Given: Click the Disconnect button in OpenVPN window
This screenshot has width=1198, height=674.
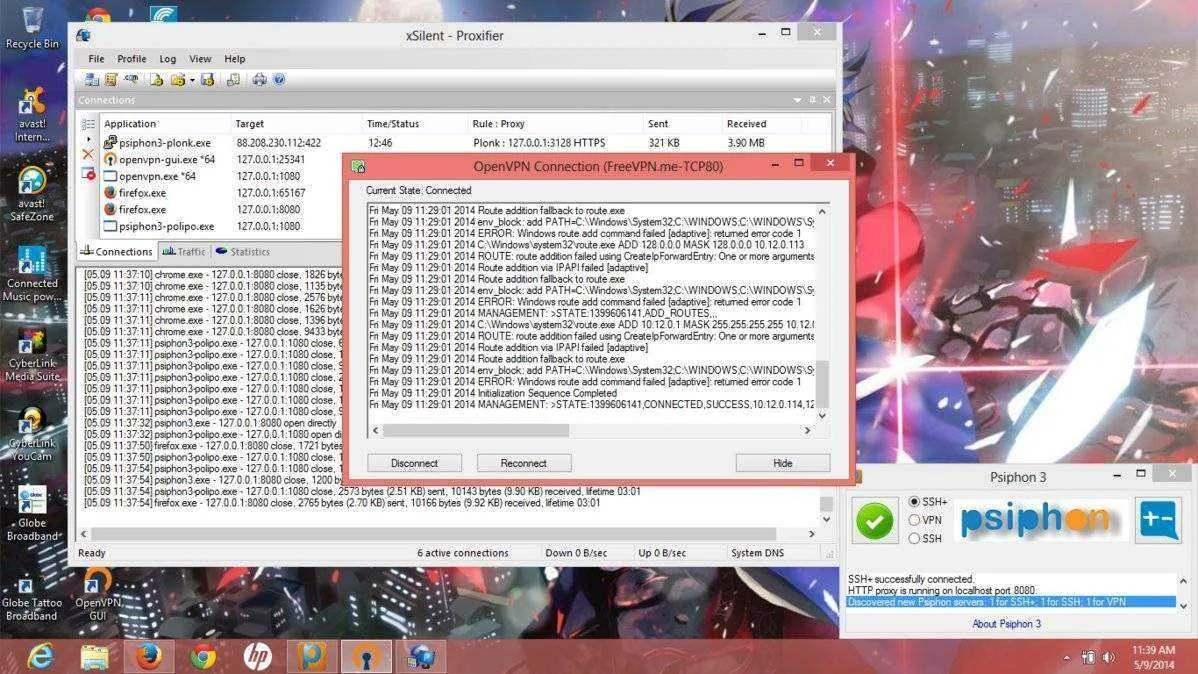Looking at the screenshot, I should click(x=414, y=463).
